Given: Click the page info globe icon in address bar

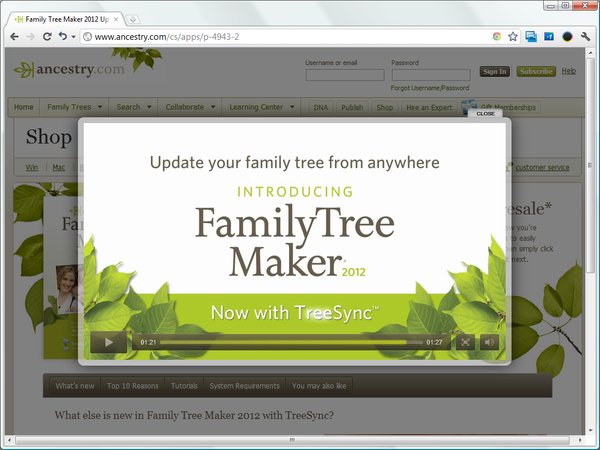Looking at the screenshot, I should pos(88,37).
